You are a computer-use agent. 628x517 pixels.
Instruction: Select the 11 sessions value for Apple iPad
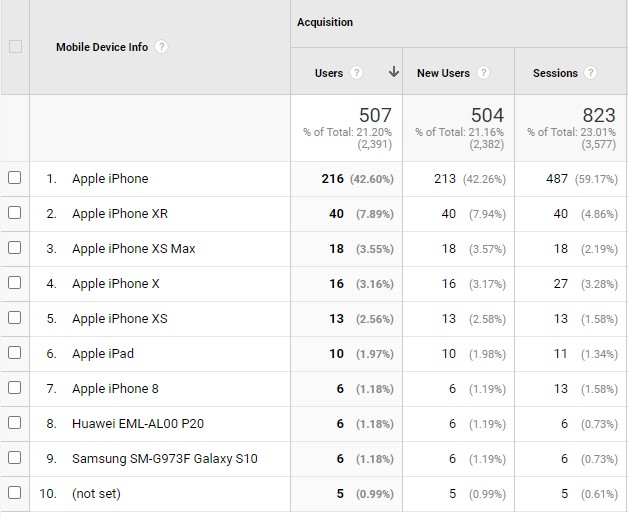pos(561,354)
